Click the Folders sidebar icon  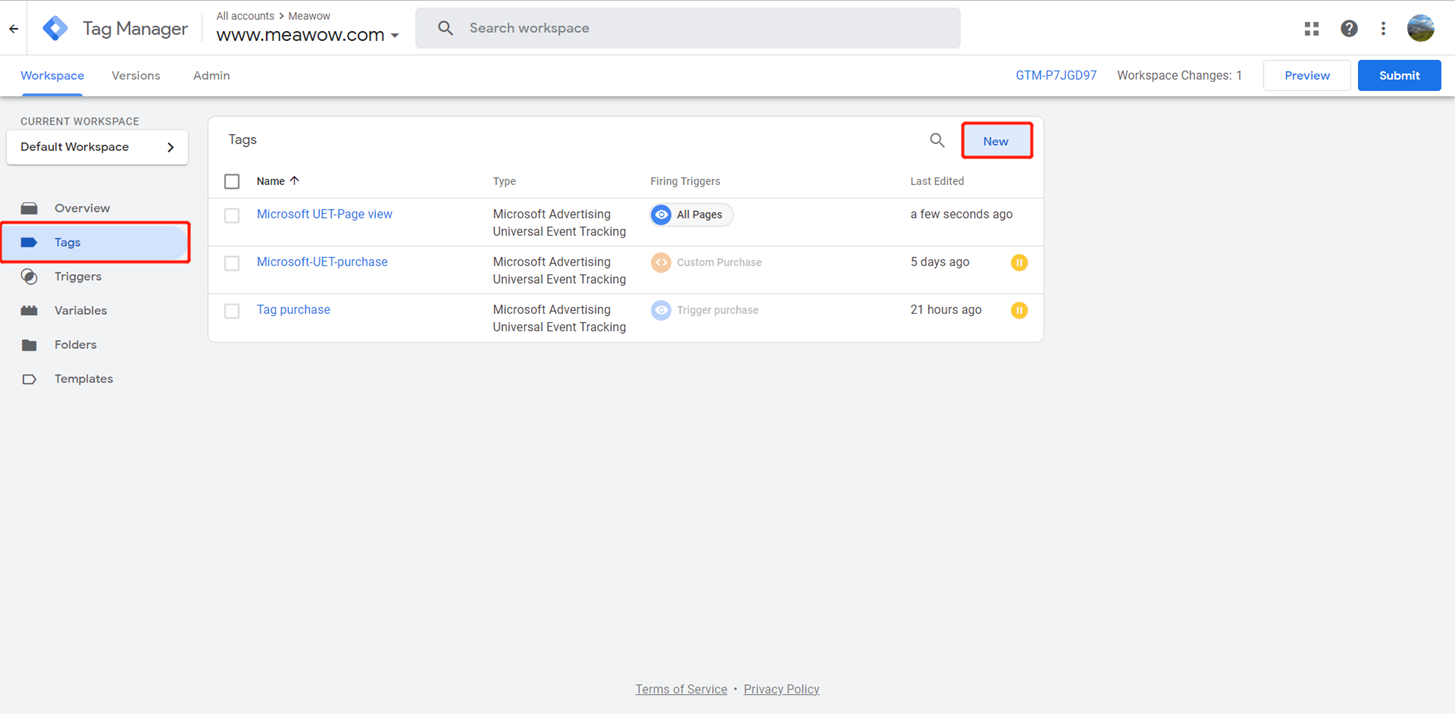29,345
